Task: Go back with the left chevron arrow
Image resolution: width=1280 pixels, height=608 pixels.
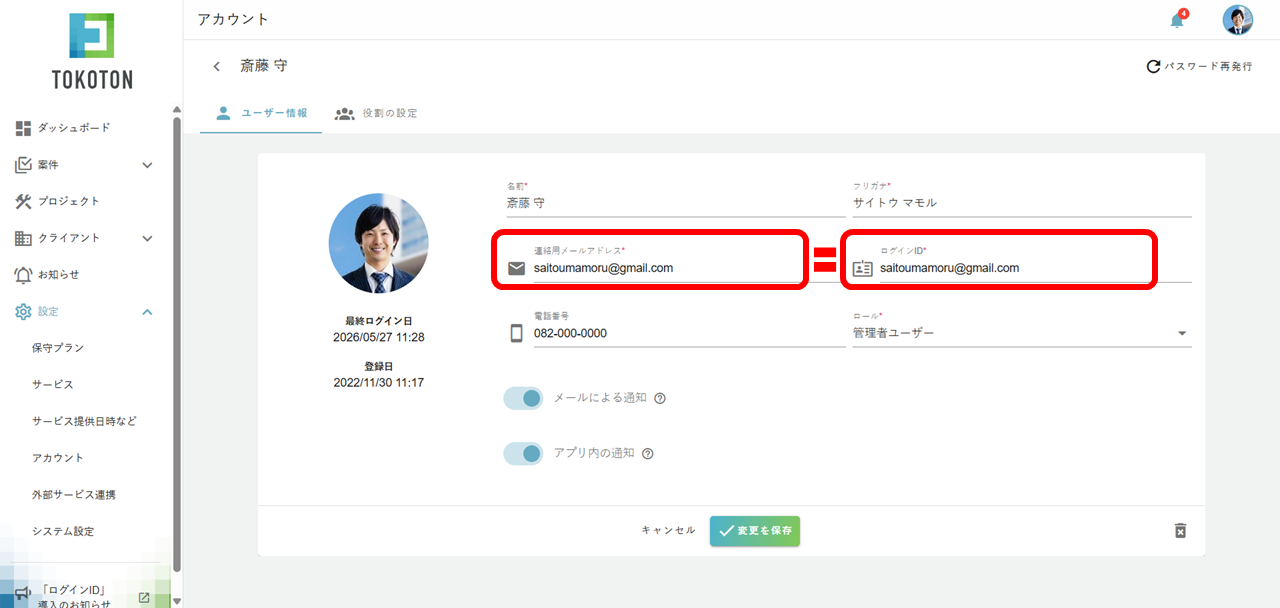Action: point(216,66)
